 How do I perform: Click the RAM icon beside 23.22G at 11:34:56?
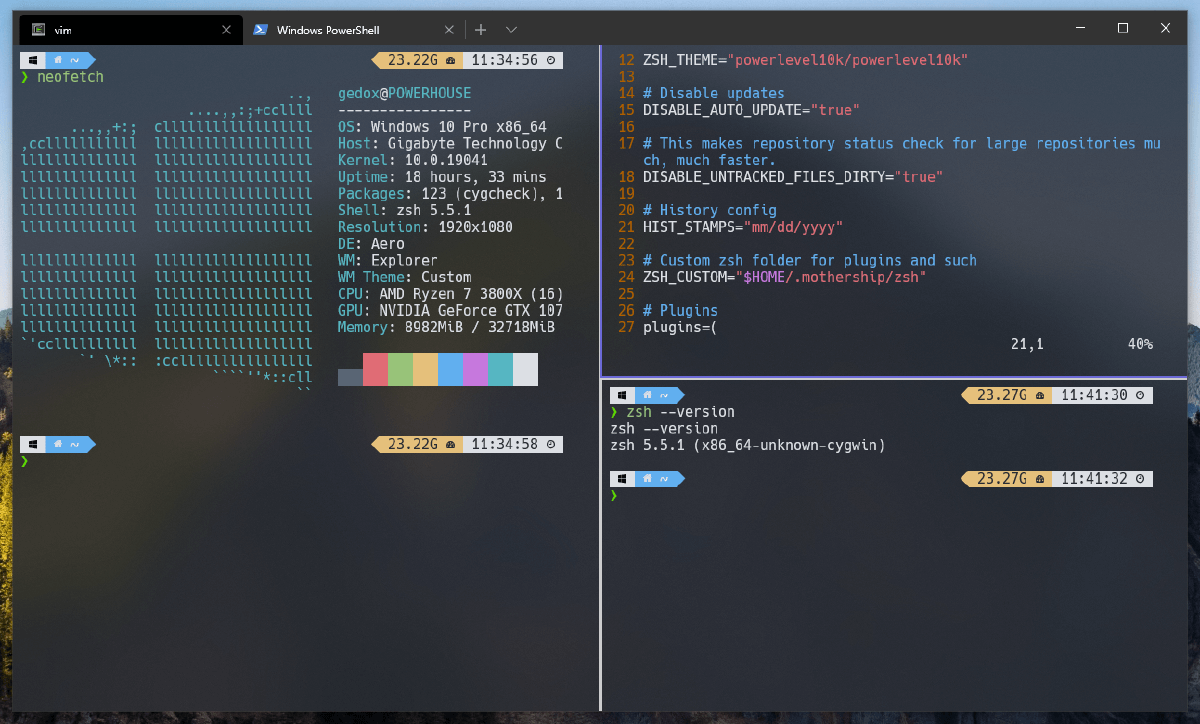[451, 60]
